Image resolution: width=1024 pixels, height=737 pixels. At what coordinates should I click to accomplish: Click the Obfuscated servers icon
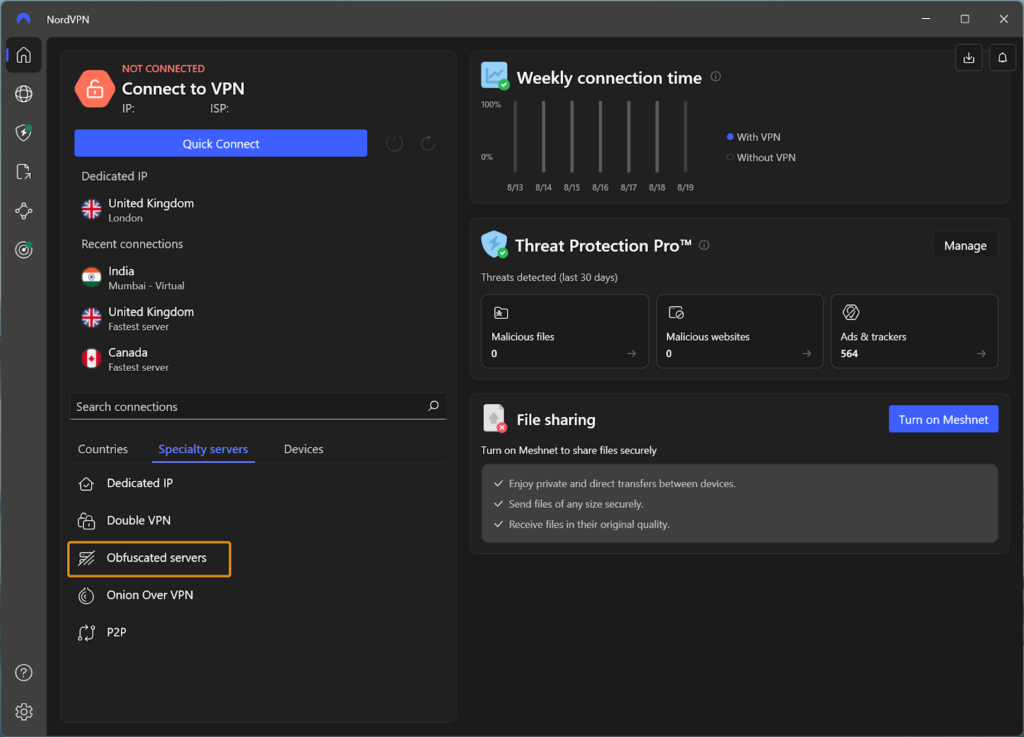click(86, 558)
